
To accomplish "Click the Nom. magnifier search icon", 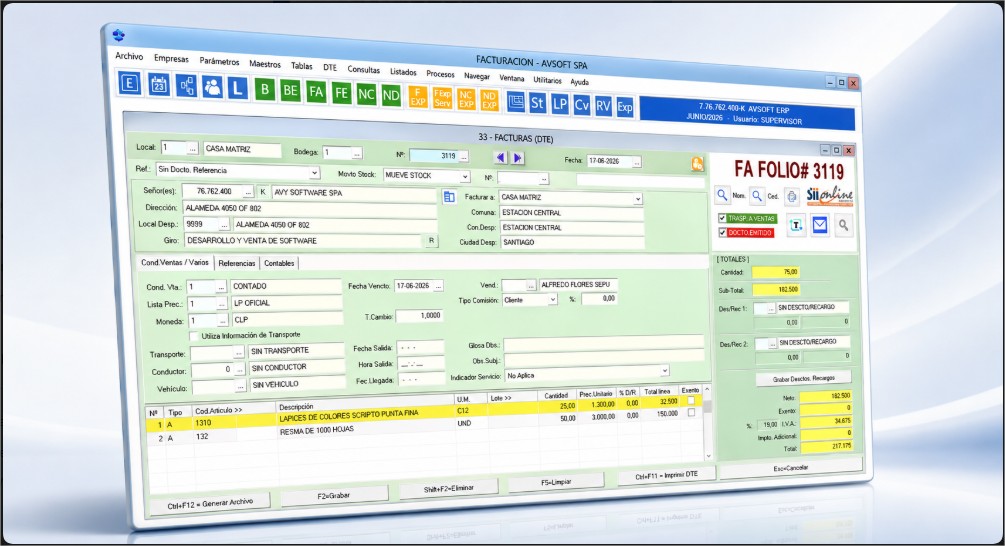I will (723, 194).
